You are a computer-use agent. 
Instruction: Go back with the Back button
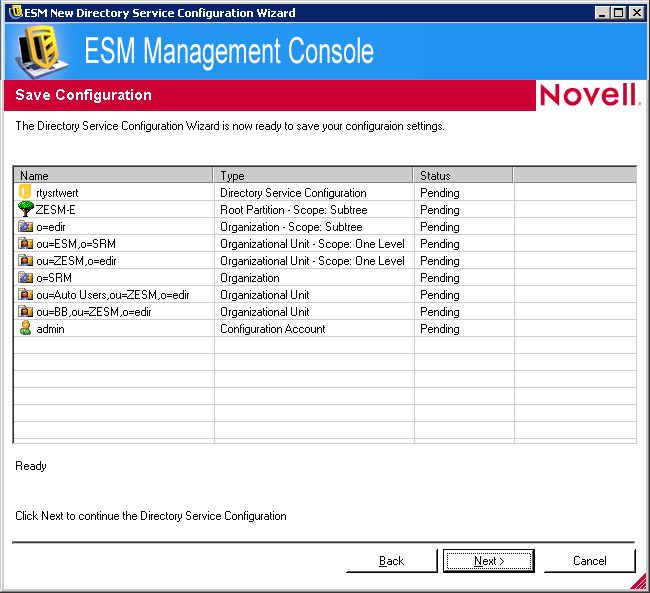tap(391, 561)
